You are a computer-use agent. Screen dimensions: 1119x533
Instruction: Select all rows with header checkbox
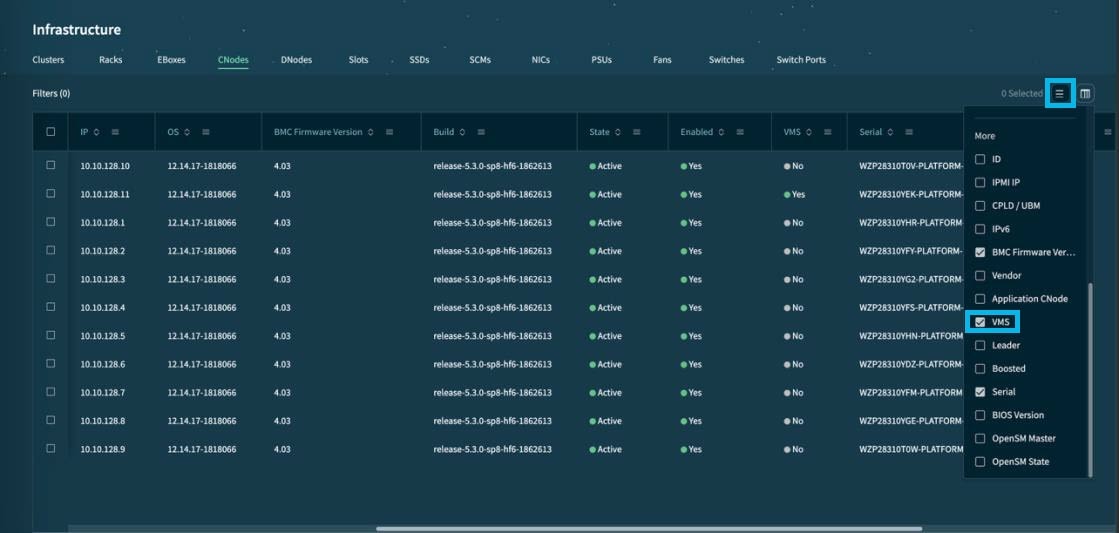point(51,132)
